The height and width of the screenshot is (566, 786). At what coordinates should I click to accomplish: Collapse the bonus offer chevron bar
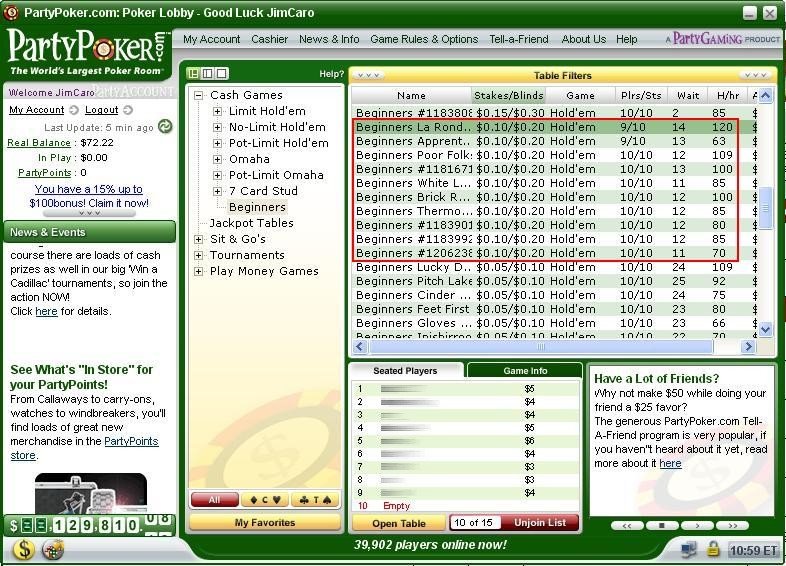pos(89,213)
